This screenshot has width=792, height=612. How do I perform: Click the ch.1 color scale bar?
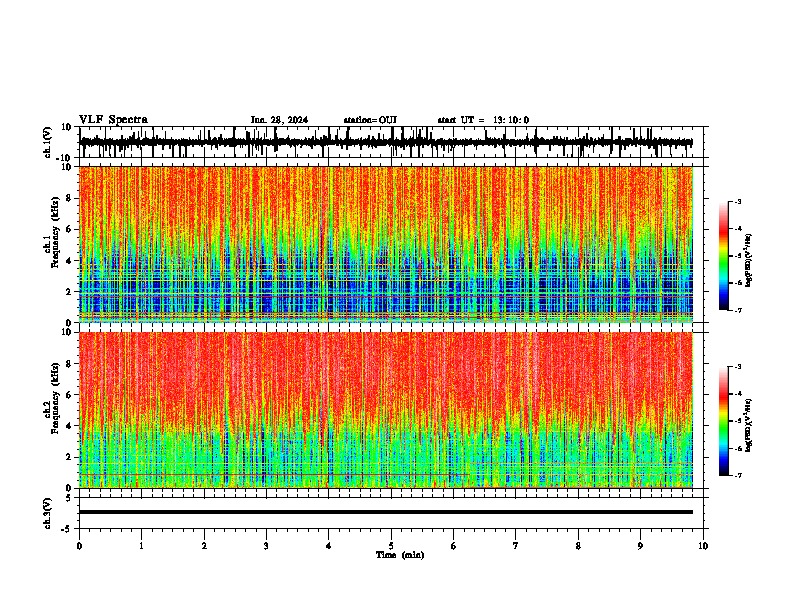[x=724, y=255]
